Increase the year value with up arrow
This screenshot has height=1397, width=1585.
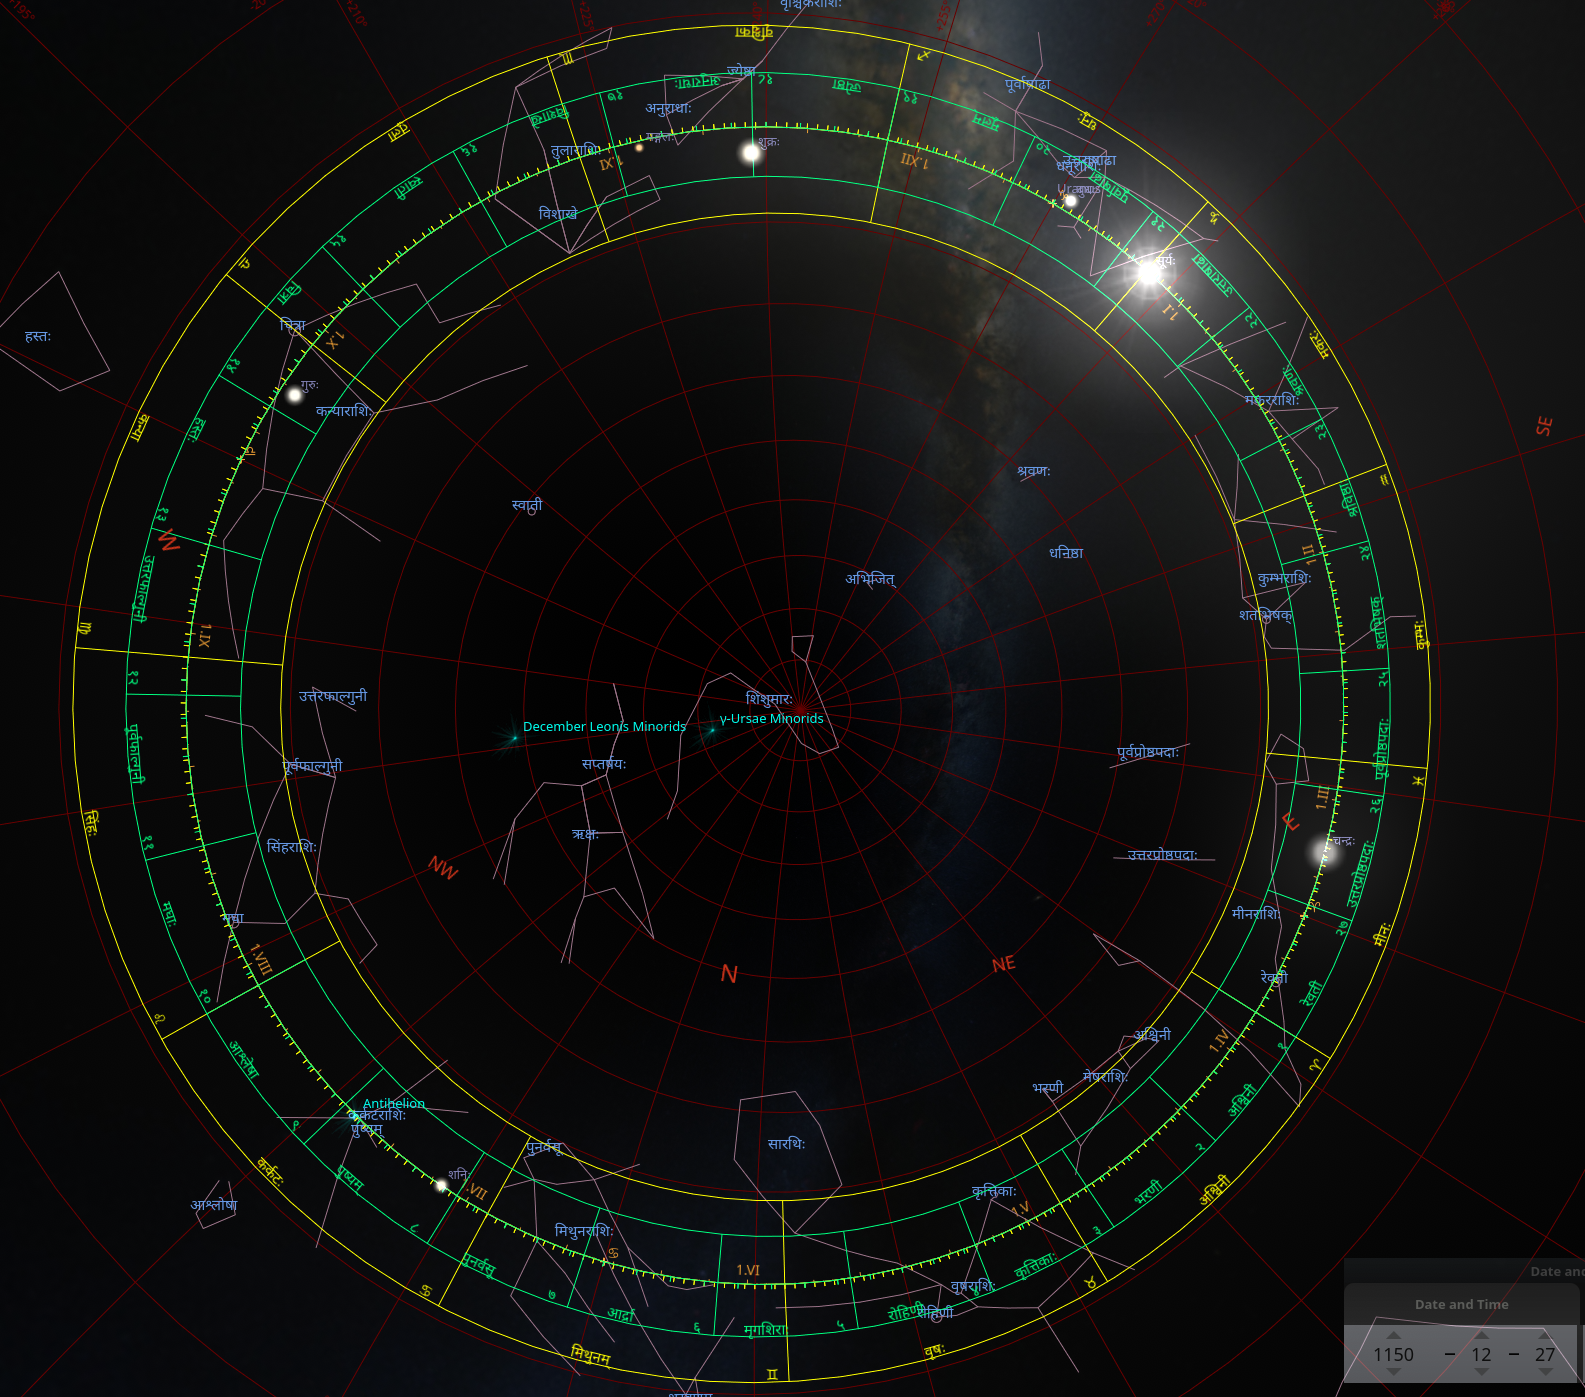[x=1393, y=1335]
